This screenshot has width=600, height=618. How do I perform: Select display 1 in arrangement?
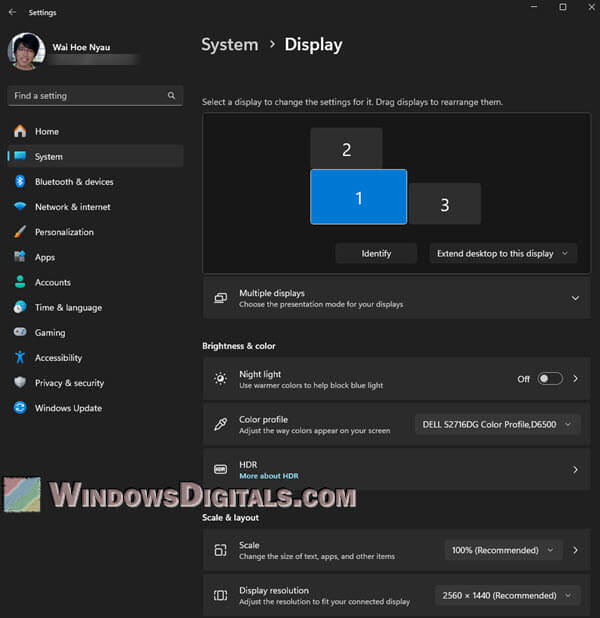(x=358, y=197)
